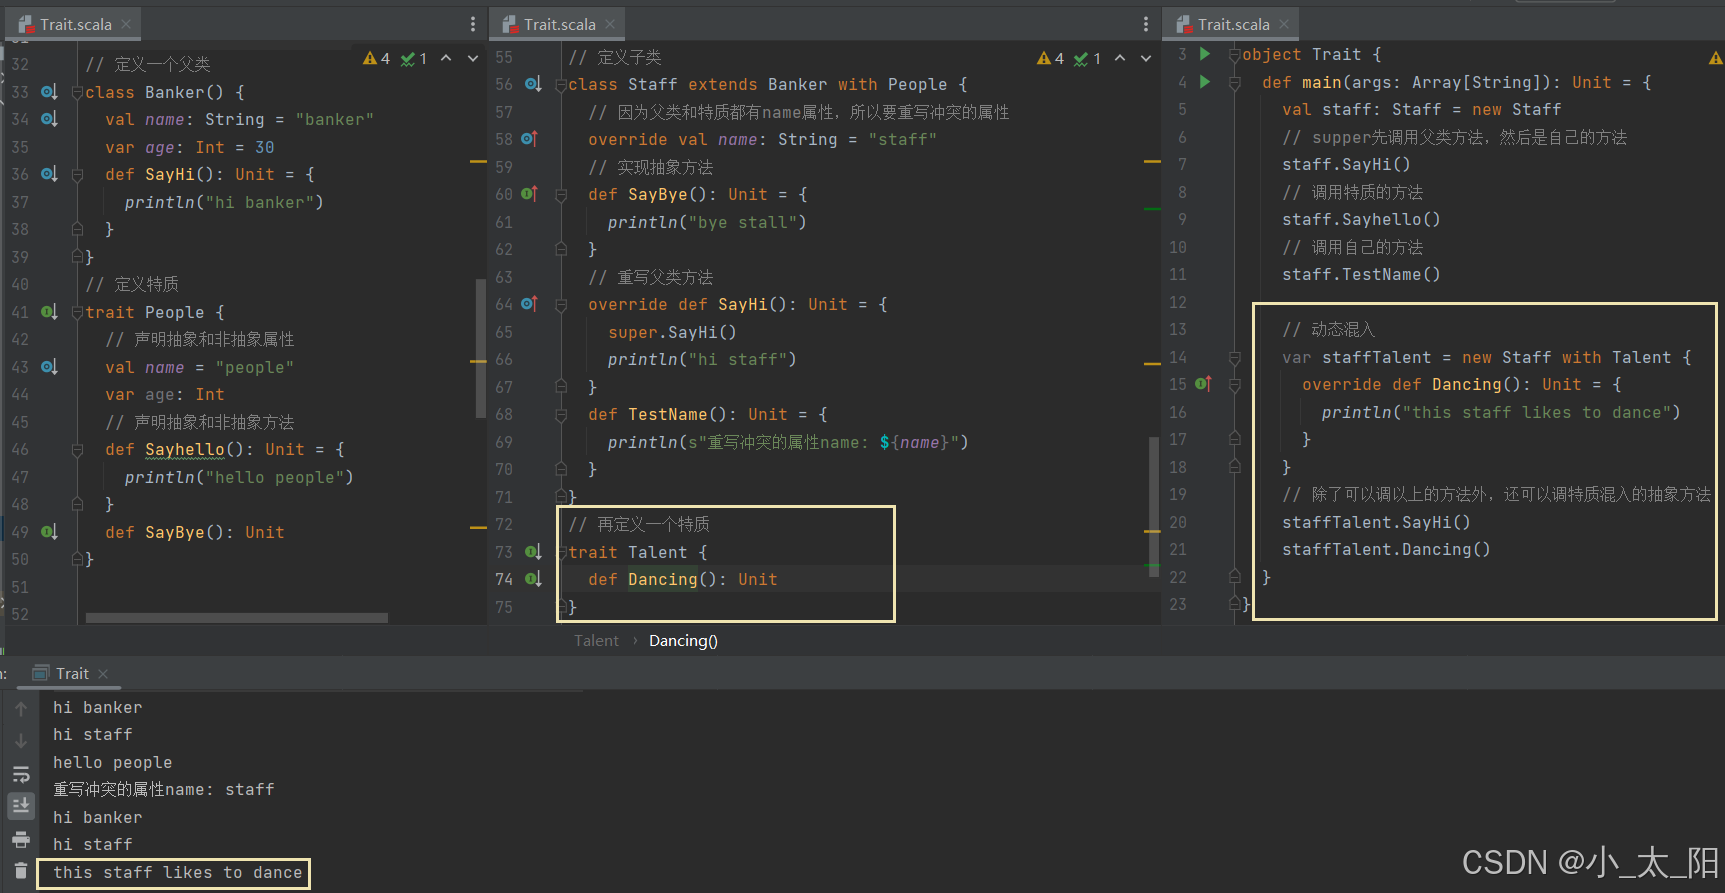
Task: Click warnings indicator in left editor
Action: [377, 59]
